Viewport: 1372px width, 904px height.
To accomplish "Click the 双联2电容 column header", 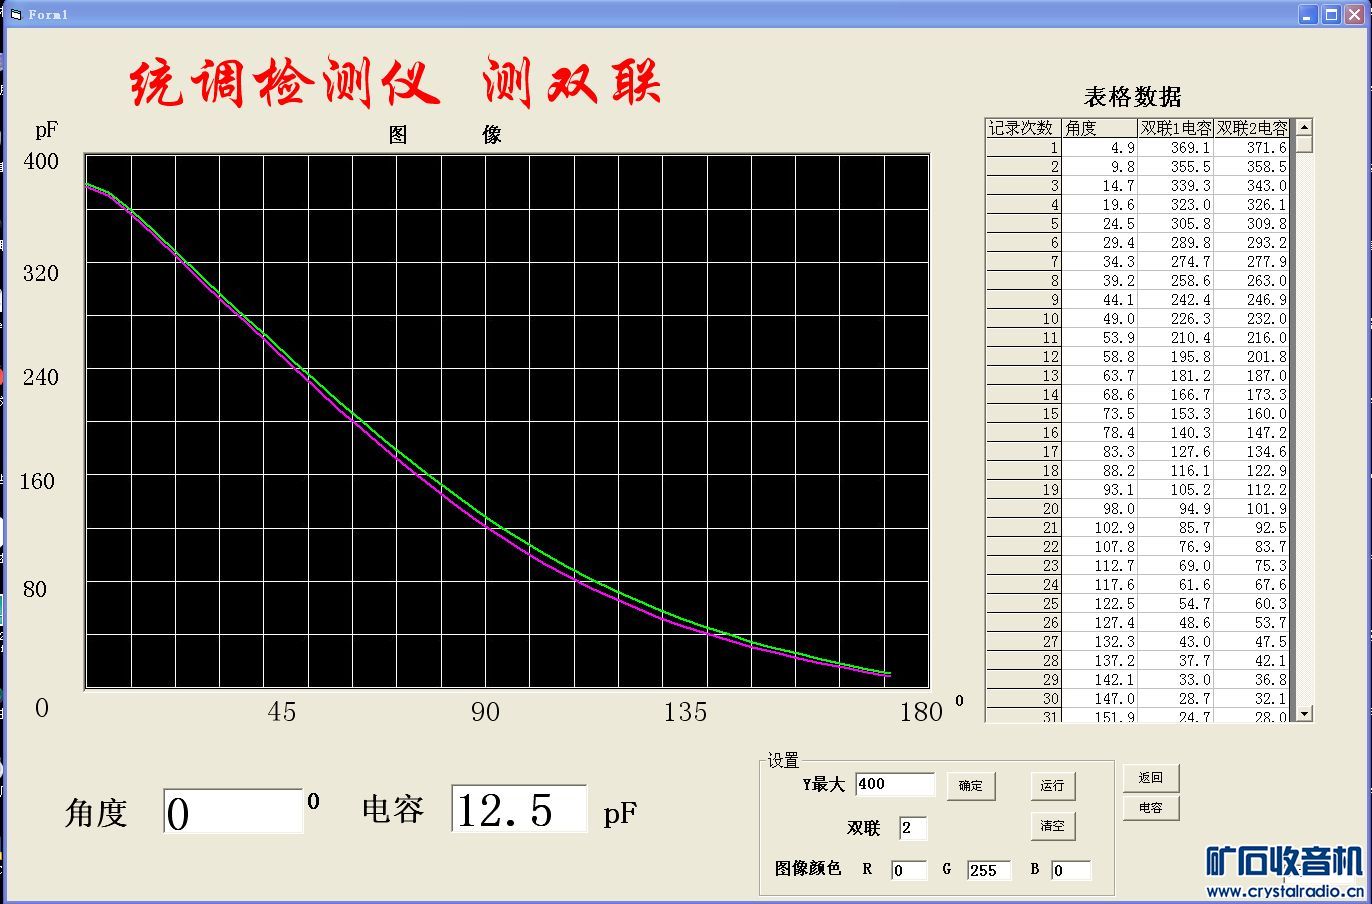I will point(1252,128).
